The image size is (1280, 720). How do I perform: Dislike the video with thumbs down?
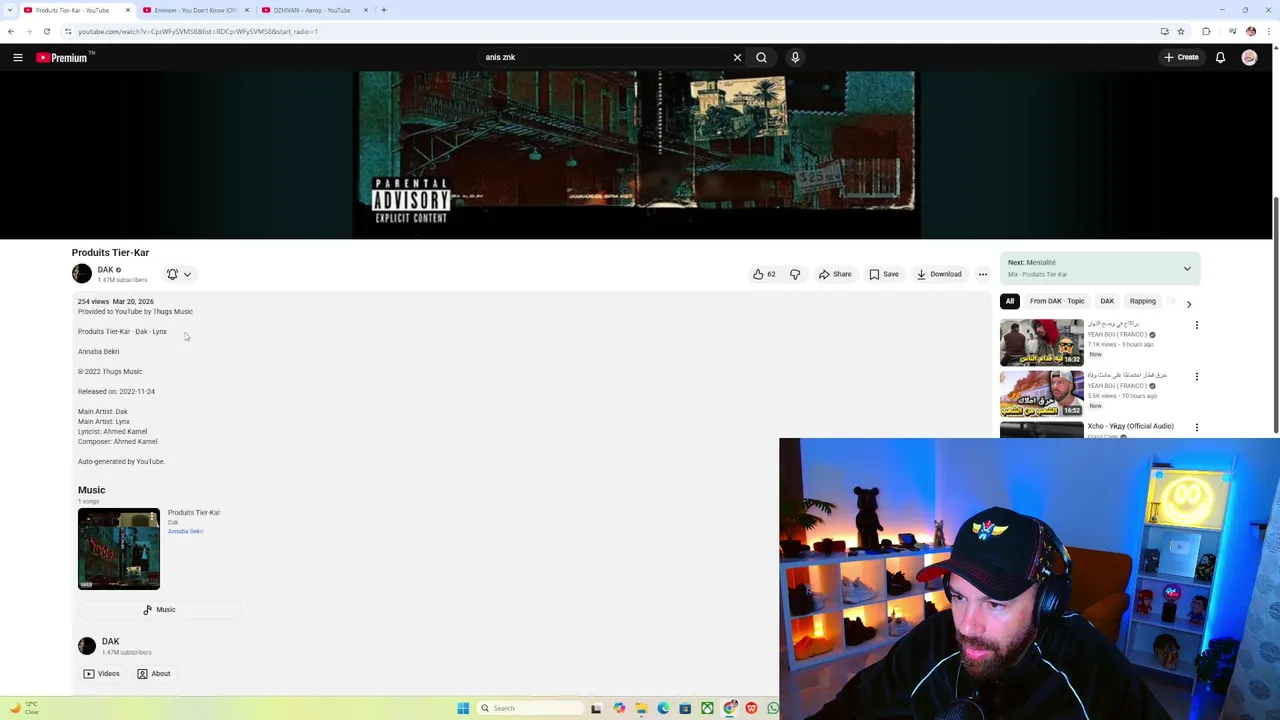pos(795,274)
